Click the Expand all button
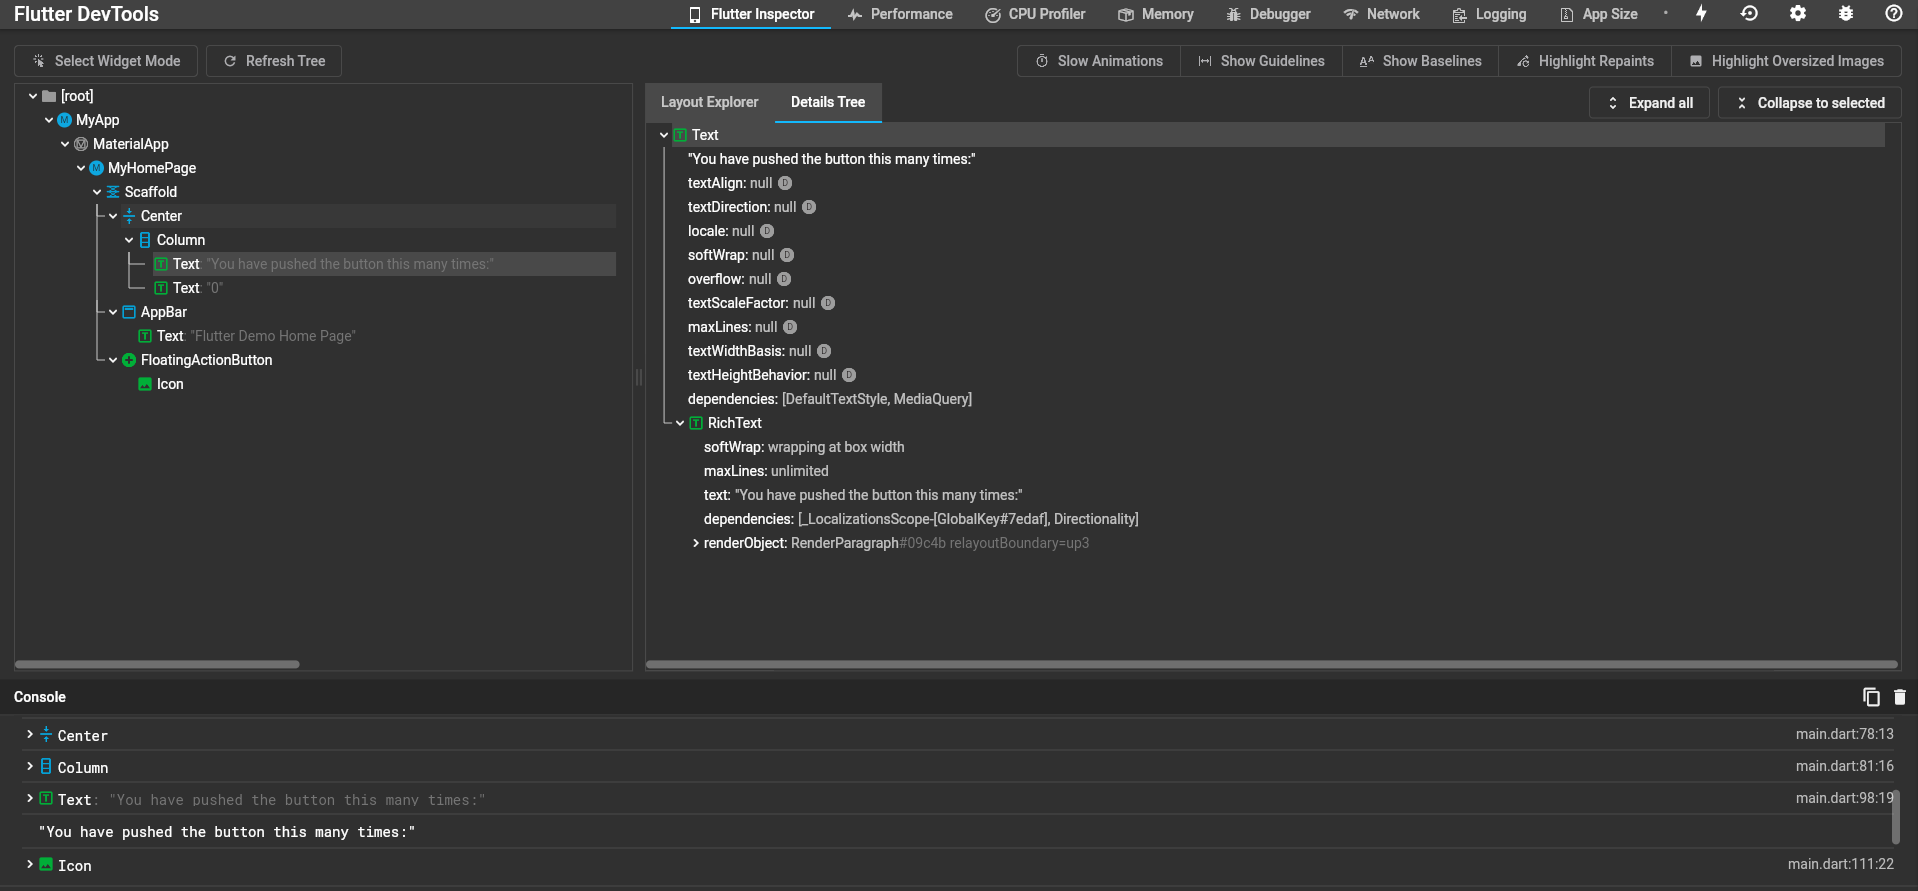The width and height of the screenshot is (1918, 891). point(1649,103)
